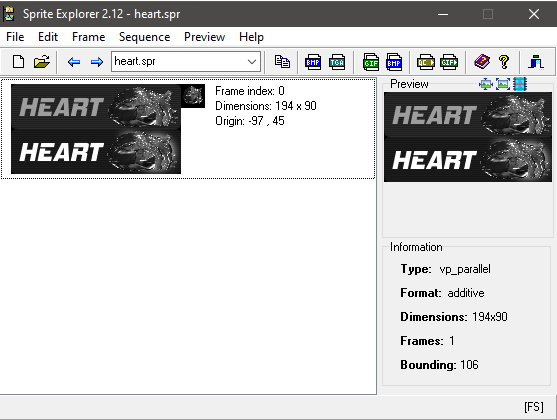Viewport: 557px width, 420px height.
Task: Open the purple help book icon
Action: (x=482, y=62)
